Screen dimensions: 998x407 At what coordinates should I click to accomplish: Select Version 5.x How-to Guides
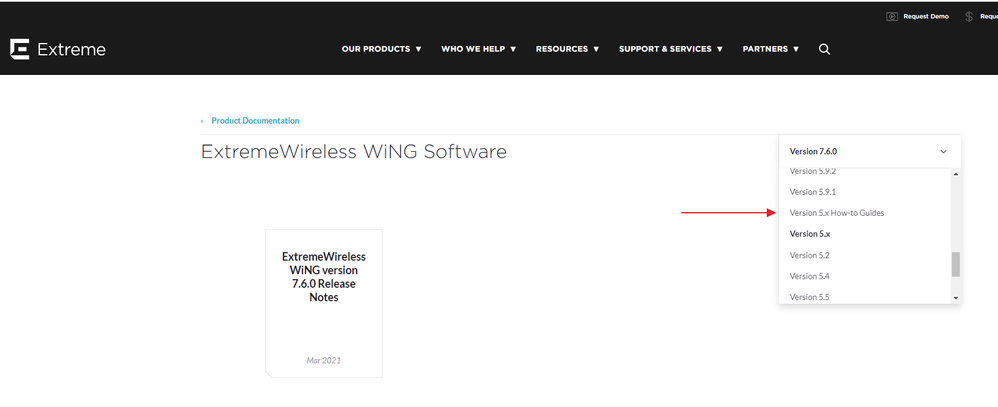pos(836,213)
